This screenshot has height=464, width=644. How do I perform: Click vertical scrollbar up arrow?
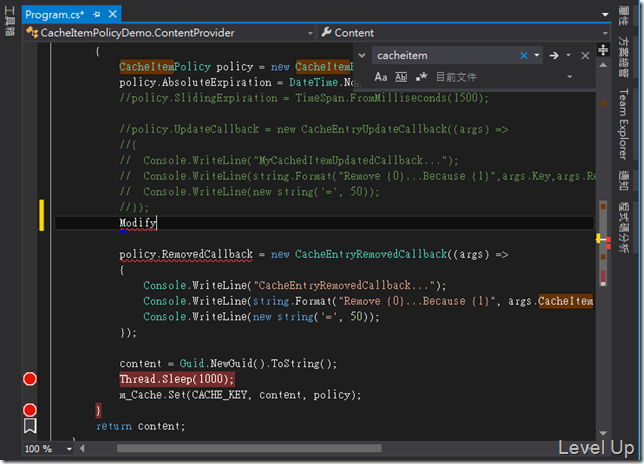pyautogui.click(x=603, y=65)
